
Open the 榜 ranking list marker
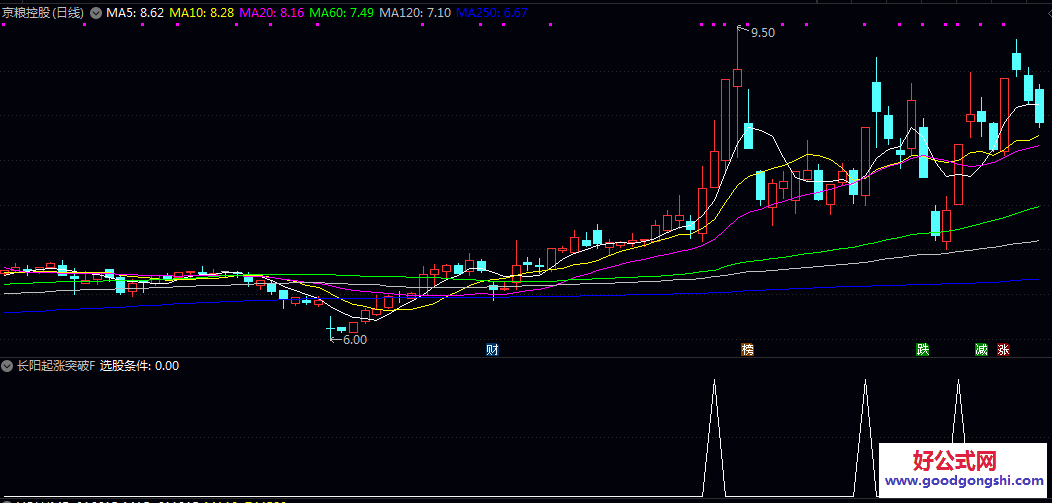[x=747, y=349]
